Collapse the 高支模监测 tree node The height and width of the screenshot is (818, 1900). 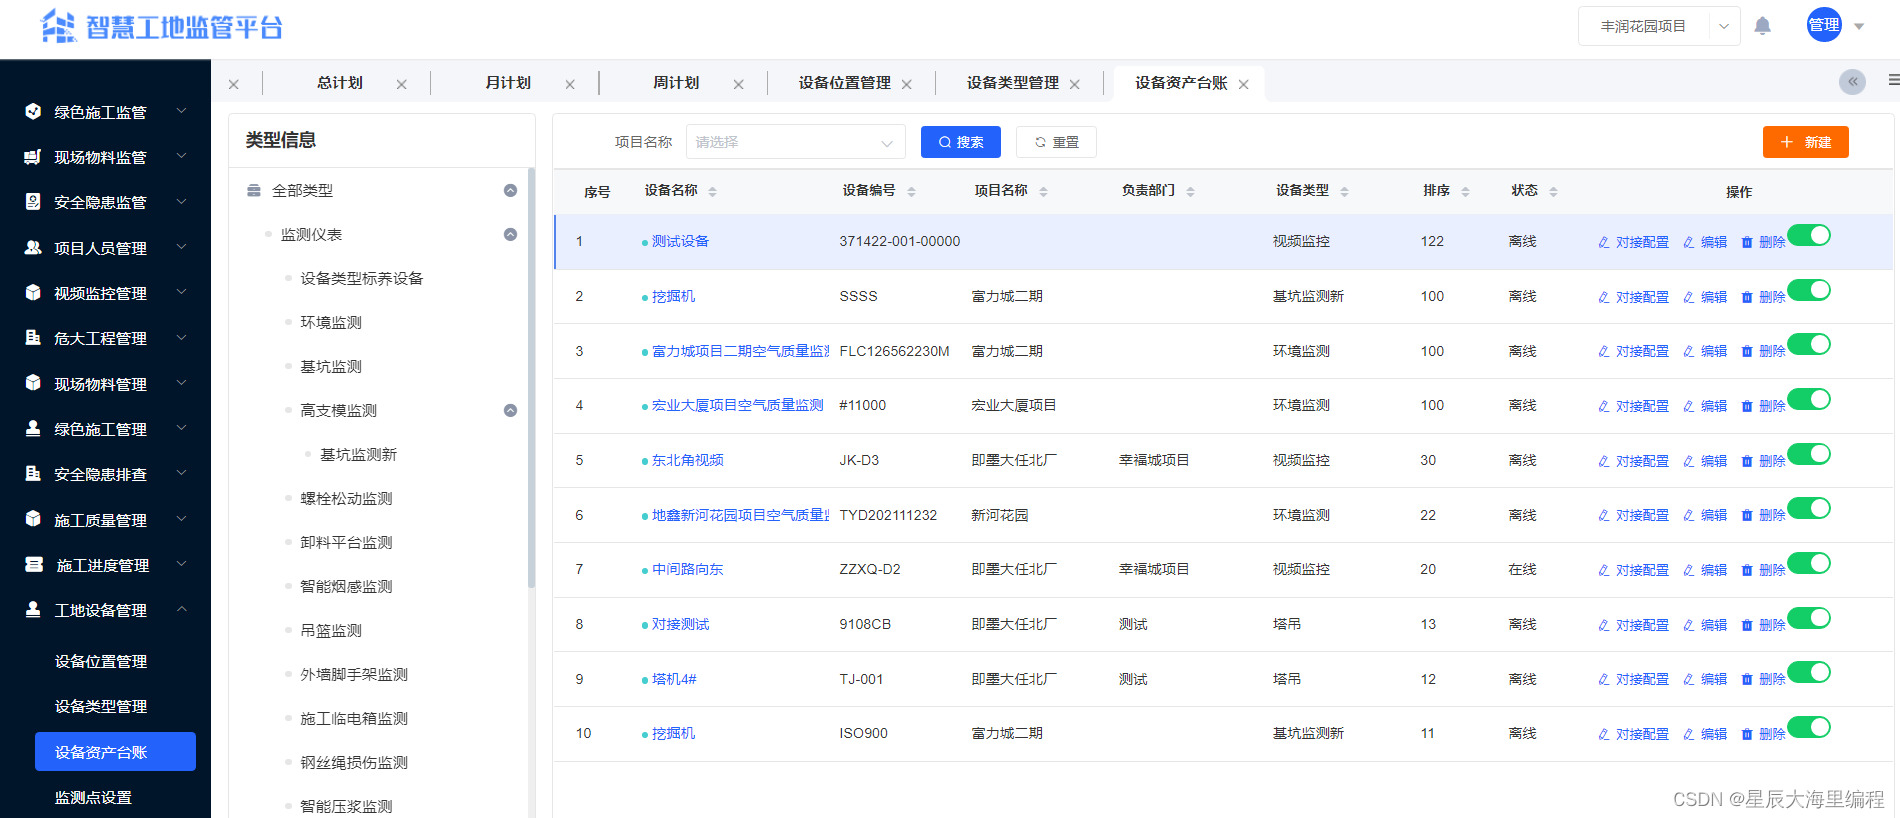(x=510, y=410)
